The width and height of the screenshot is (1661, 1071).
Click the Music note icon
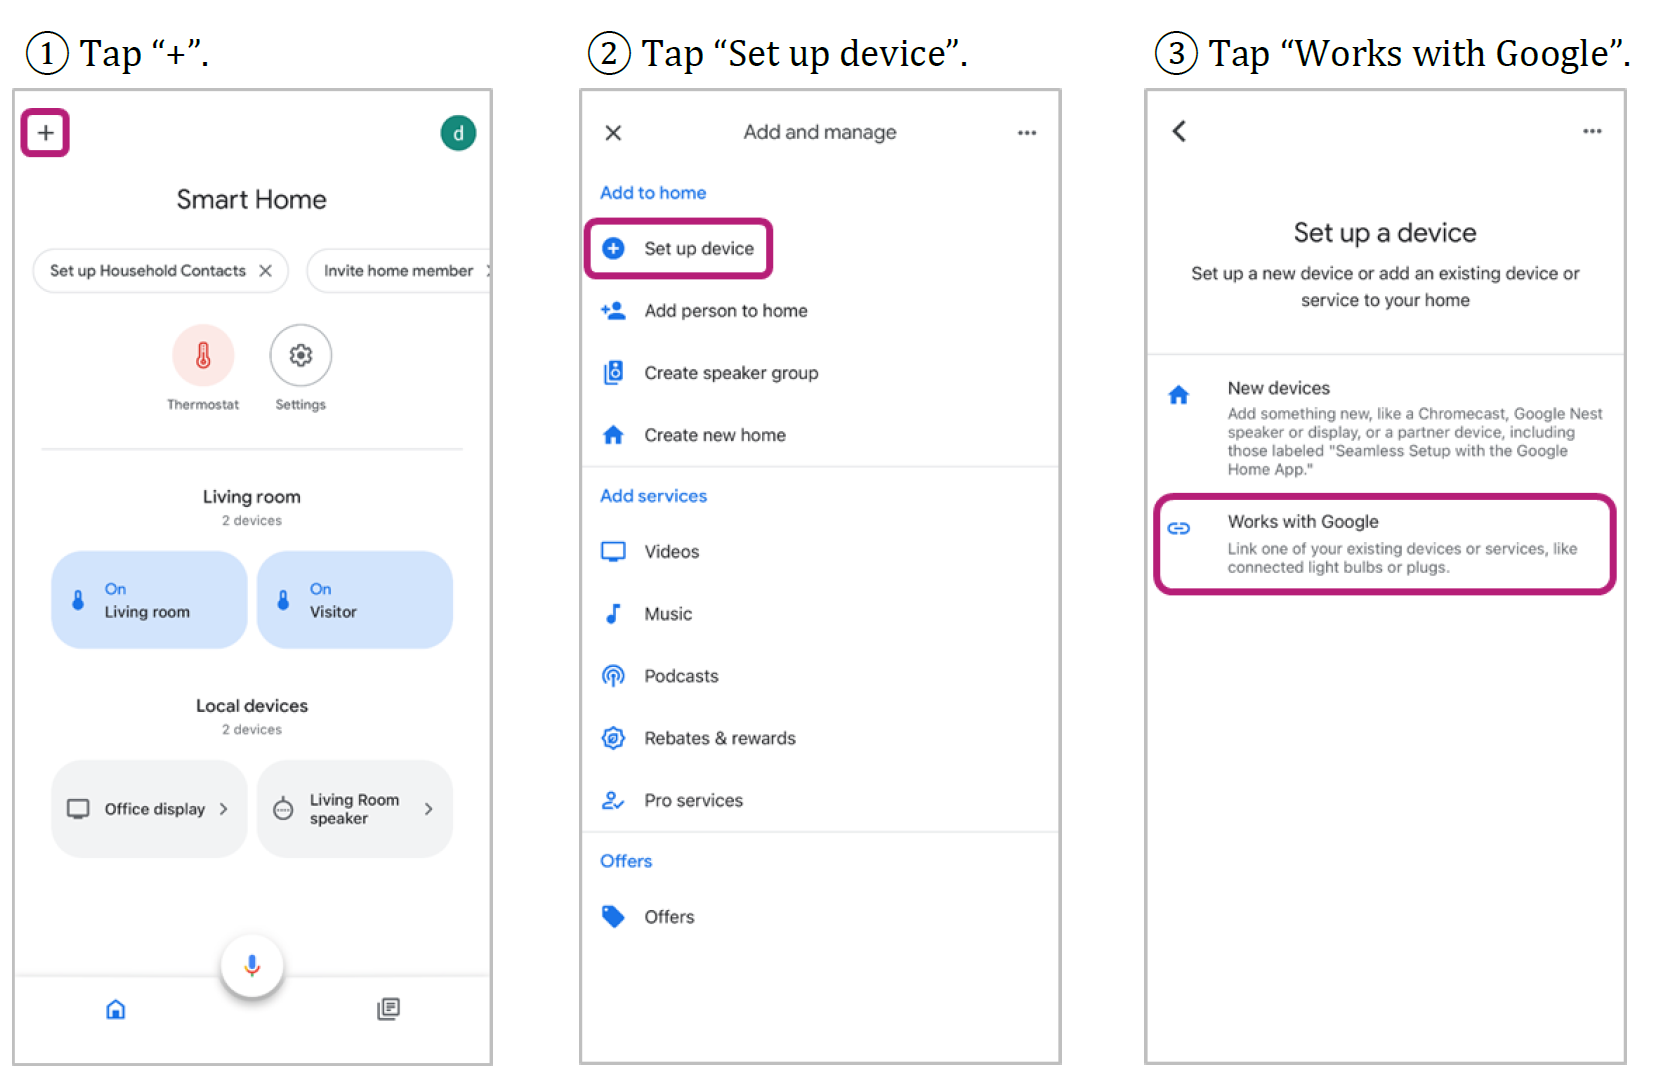click(x=613, y=614)
